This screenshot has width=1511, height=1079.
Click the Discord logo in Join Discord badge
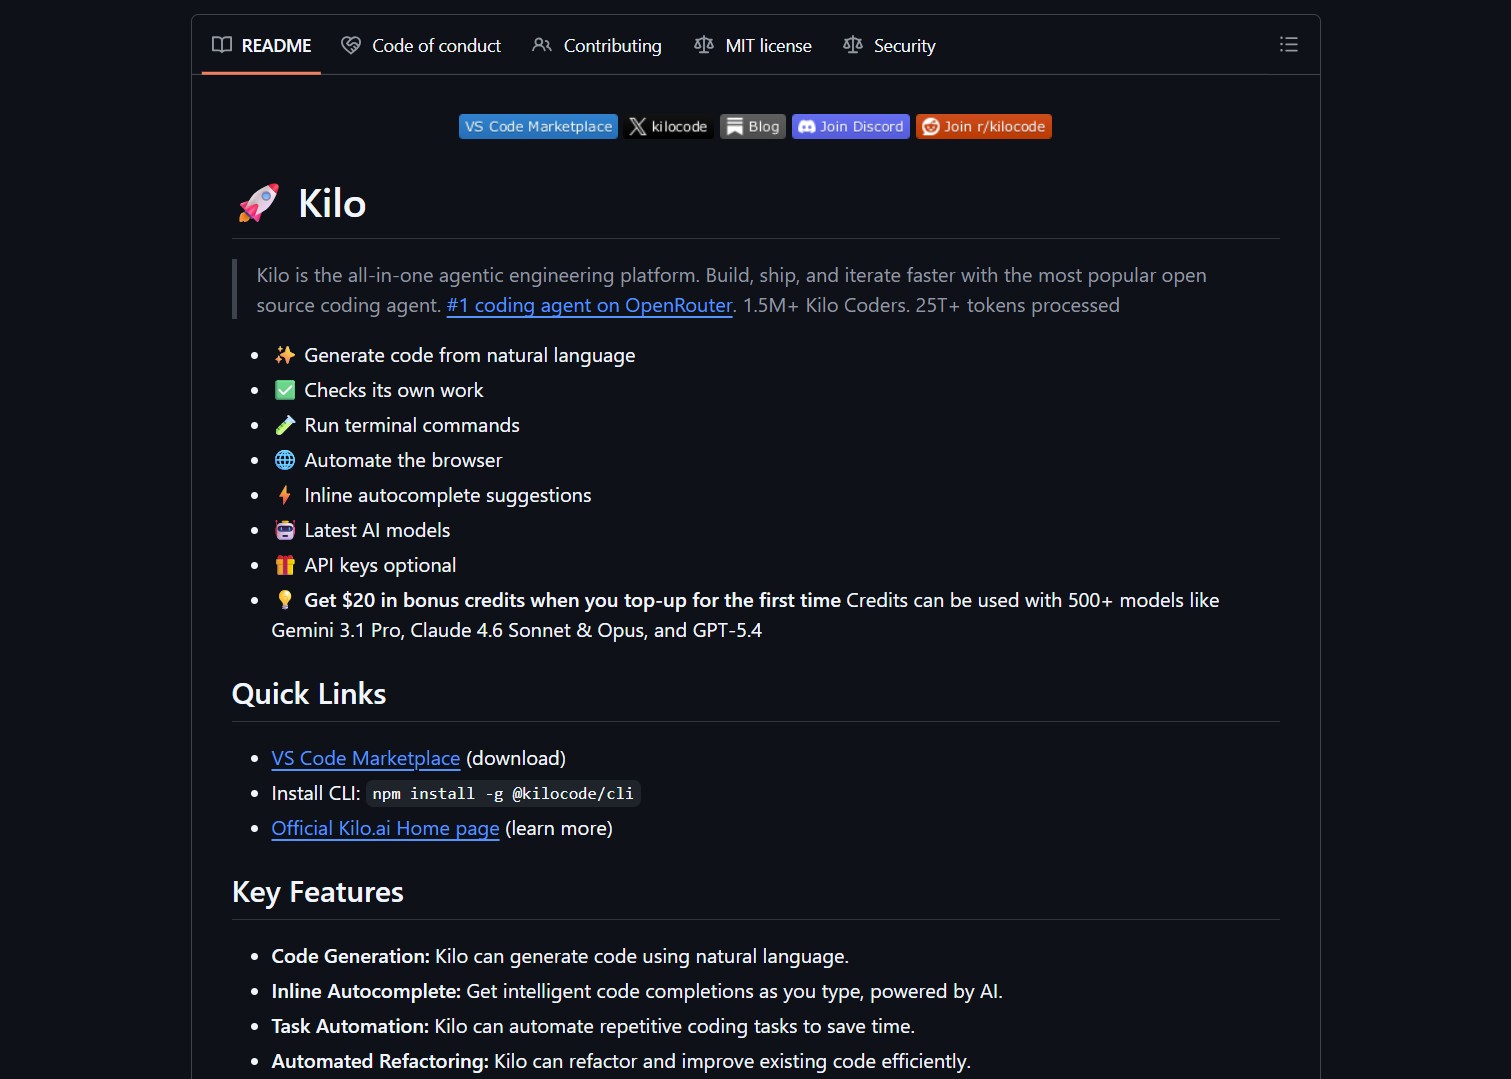pyautogui.click(x=806, y=127)
